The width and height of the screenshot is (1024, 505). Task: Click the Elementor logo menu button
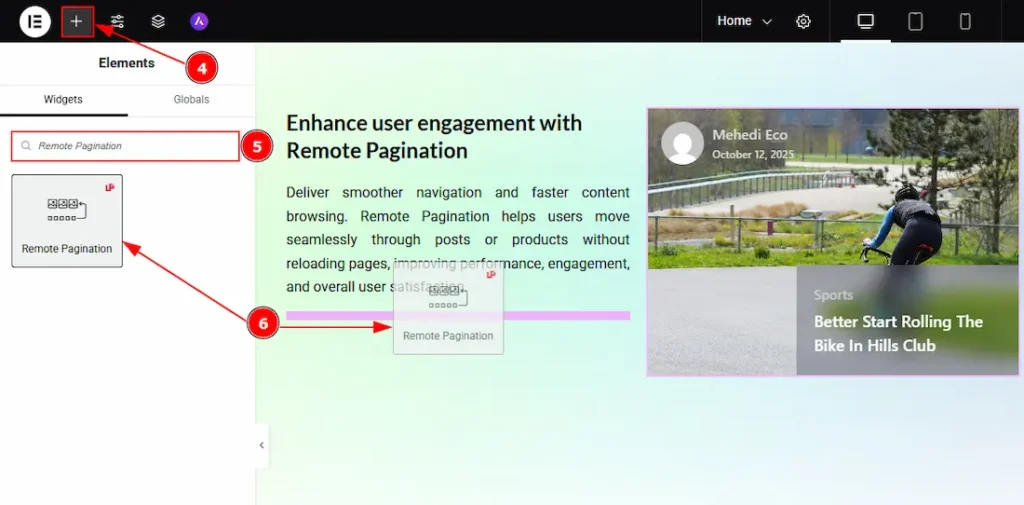(35, 21)
